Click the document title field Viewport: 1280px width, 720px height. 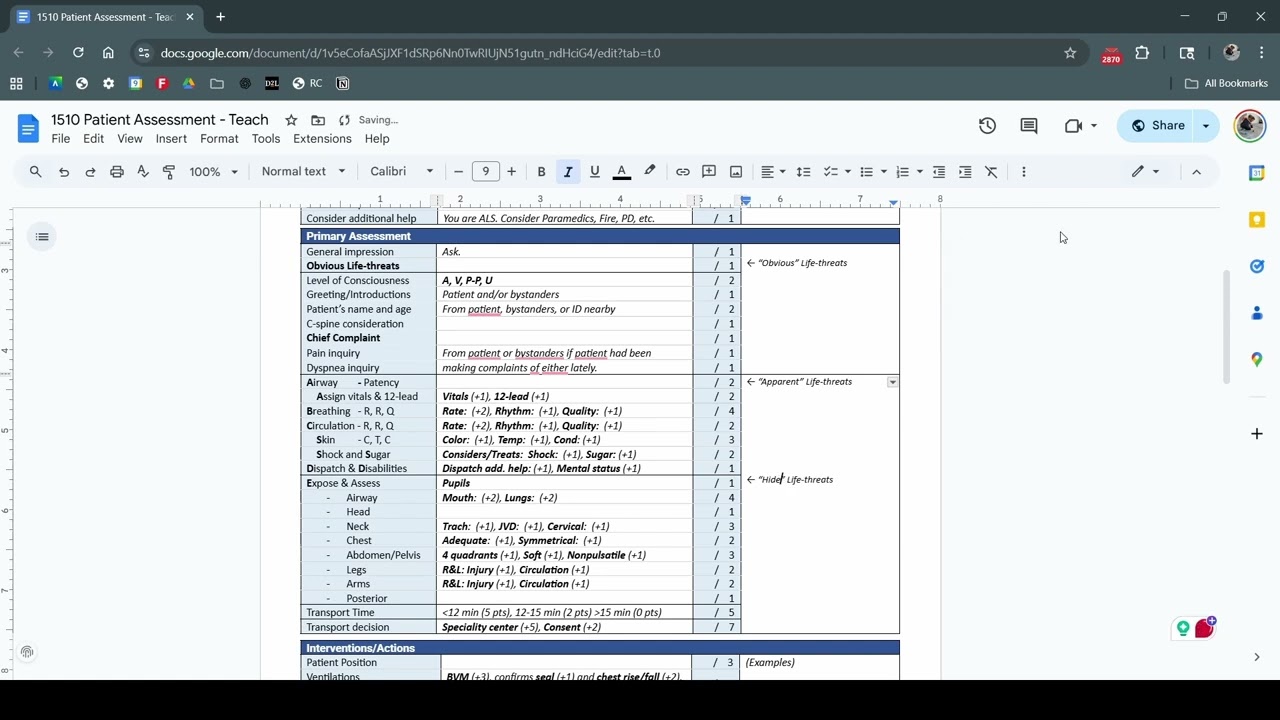pyautogui.click(x=160, y=120)
